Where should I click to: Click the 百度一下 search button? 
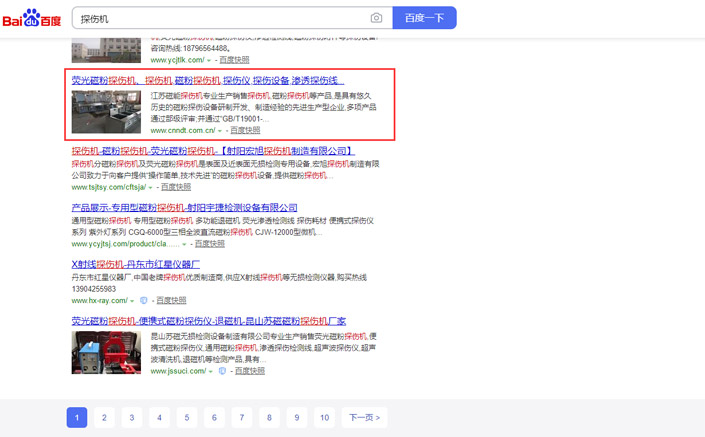[x=424, y=18]
